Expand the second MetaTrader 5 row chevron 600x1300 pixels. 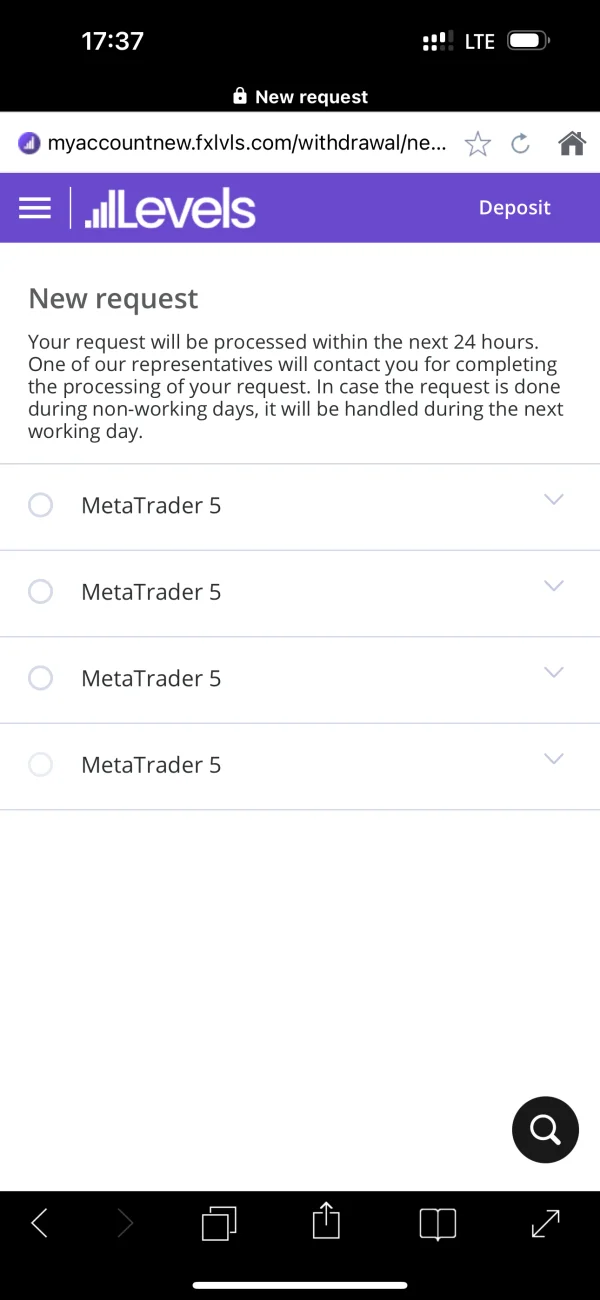(x=553, y=586)
